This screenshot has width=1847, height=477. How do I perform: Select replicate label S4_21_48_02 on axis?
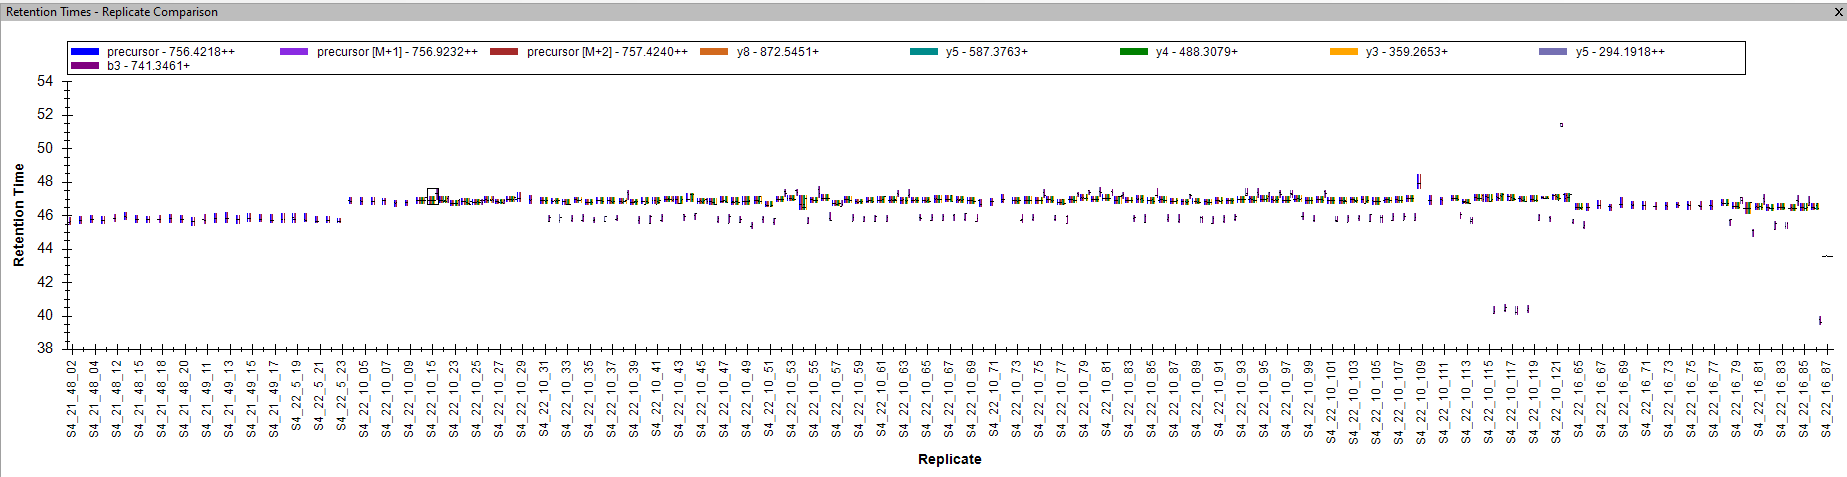coord(72,399)
